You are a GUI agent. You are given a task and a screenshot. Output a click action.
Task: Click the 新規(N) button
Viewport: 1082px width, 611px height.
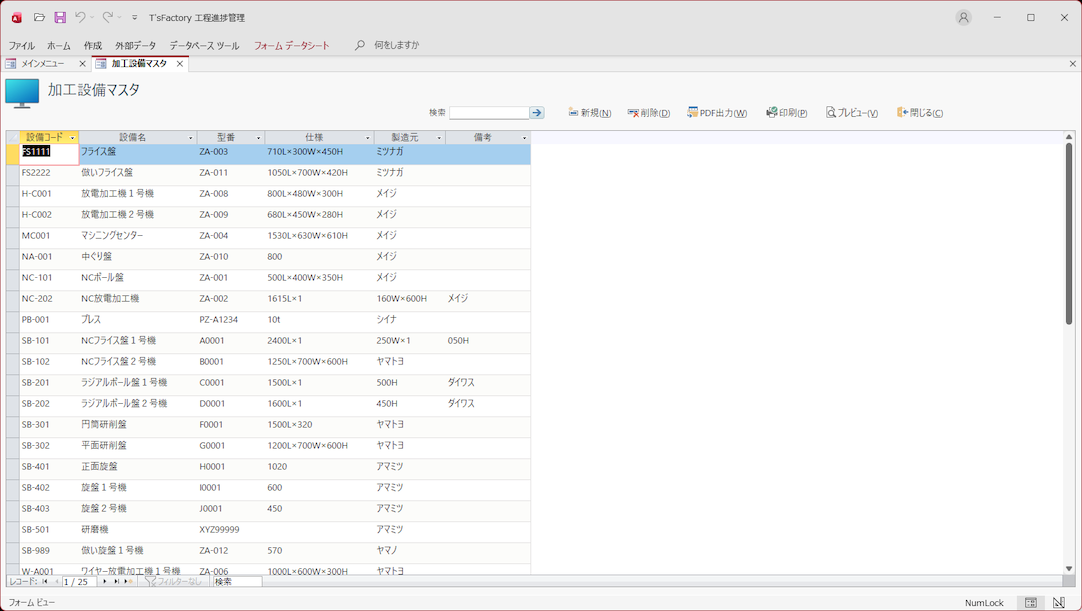(x=590, y=113)
